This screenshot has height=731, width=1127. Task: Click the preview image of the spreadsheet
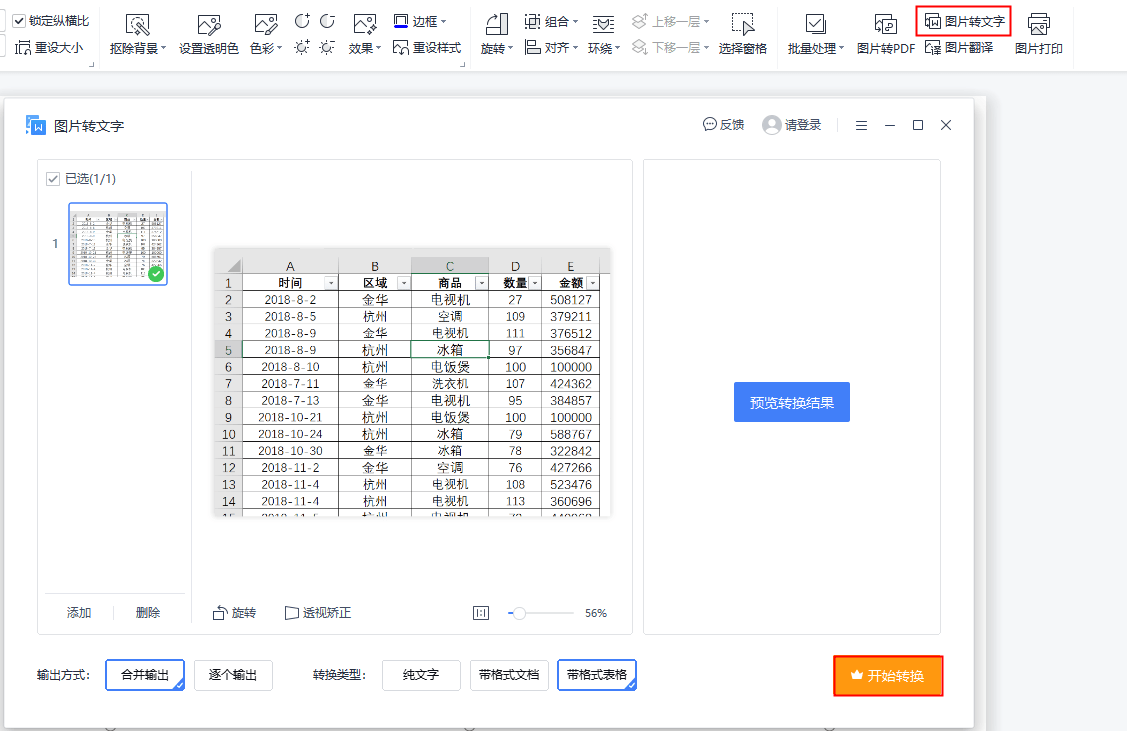click(413, 382)
